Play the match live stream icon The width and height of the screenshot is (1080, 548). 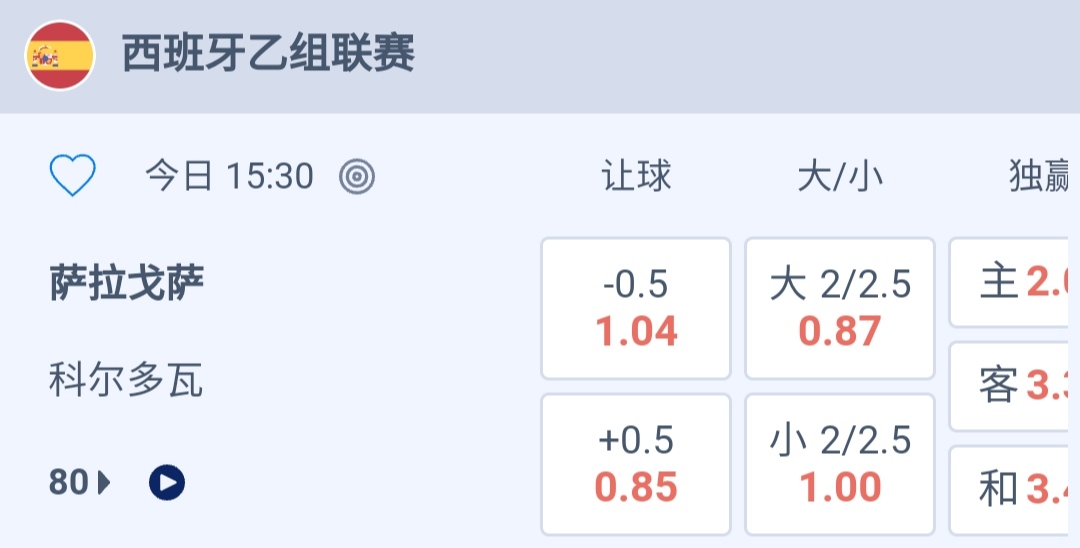(167, 483)
